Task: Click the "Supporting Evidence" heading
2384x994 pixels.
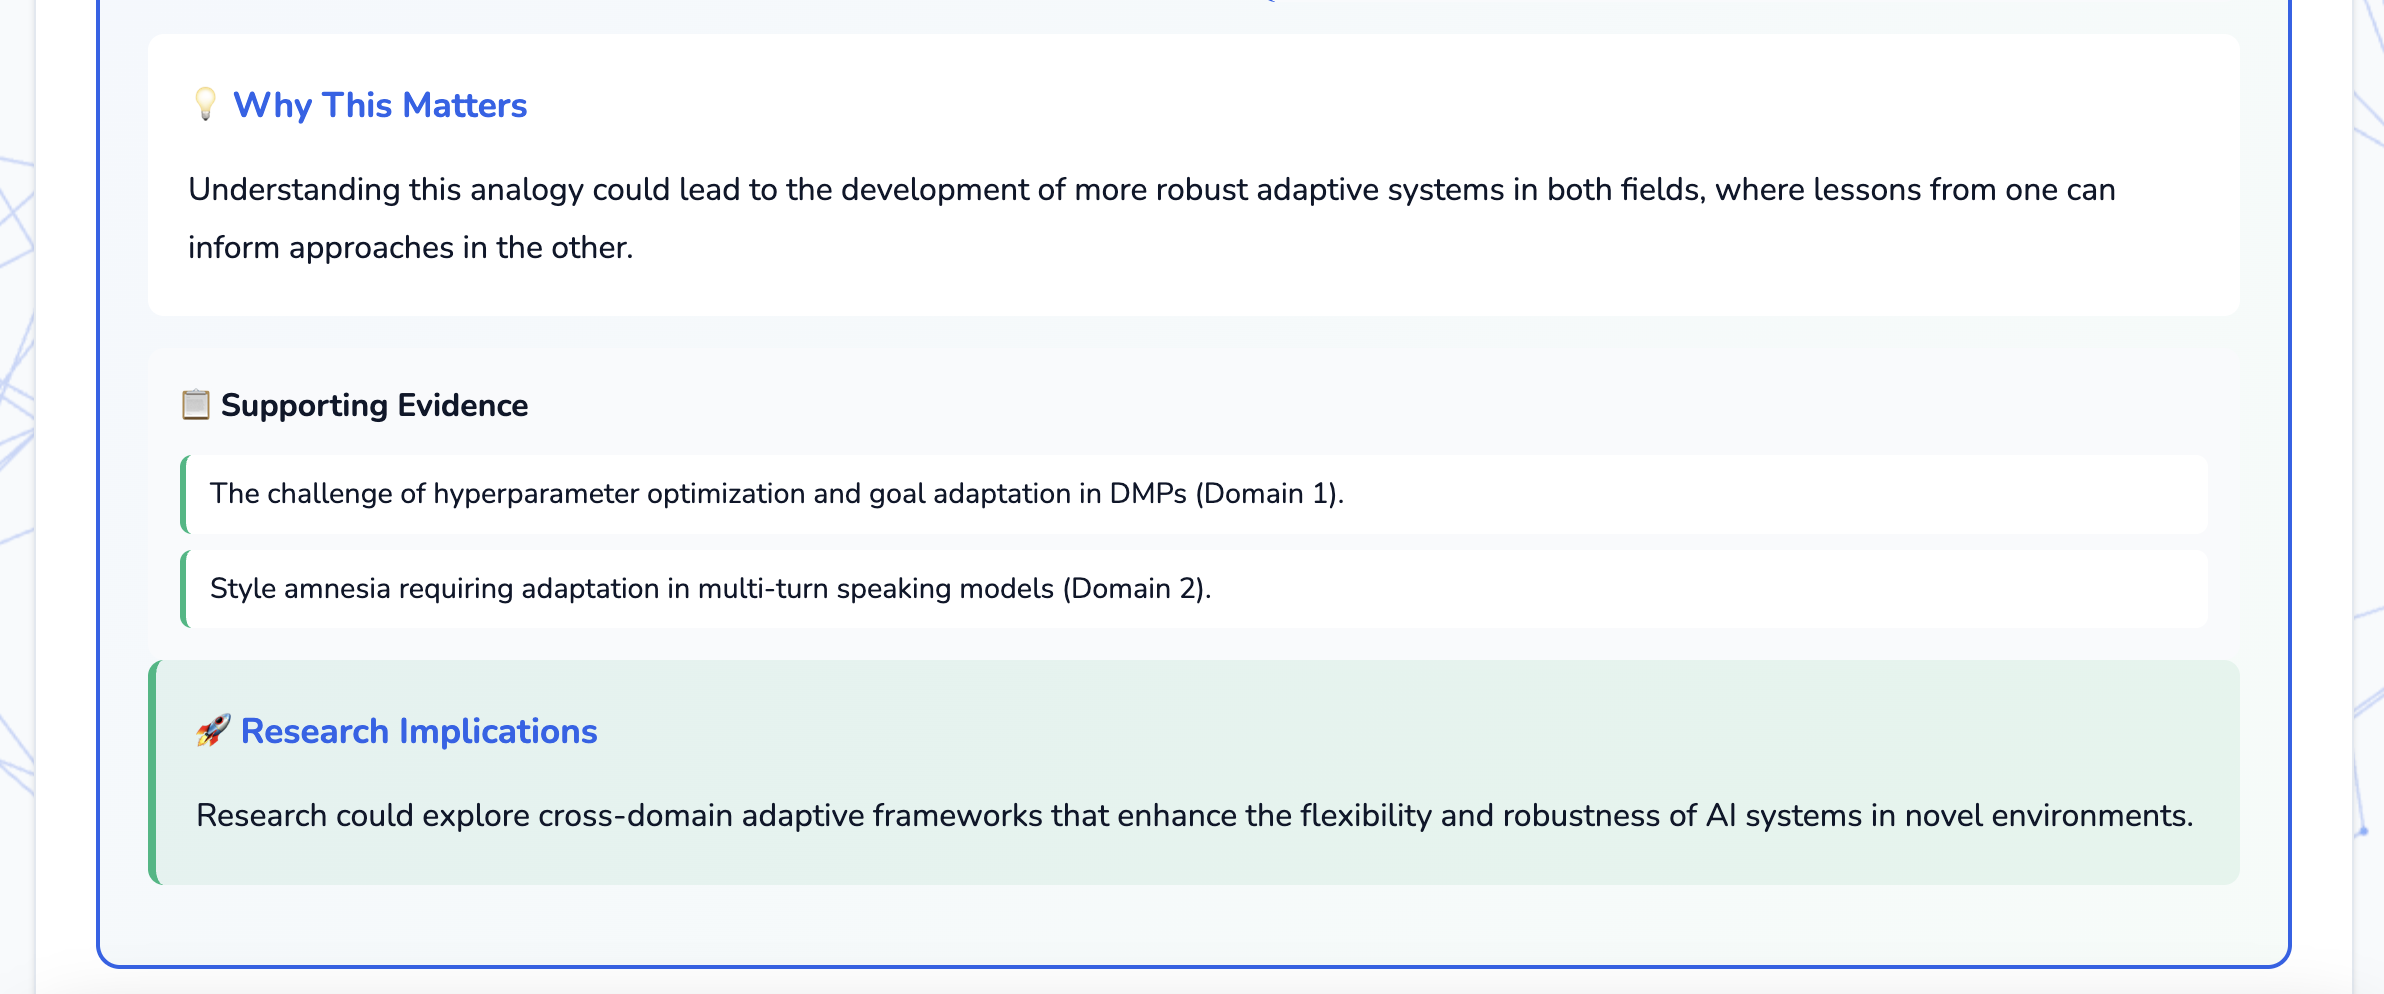Action: (374, 405)
